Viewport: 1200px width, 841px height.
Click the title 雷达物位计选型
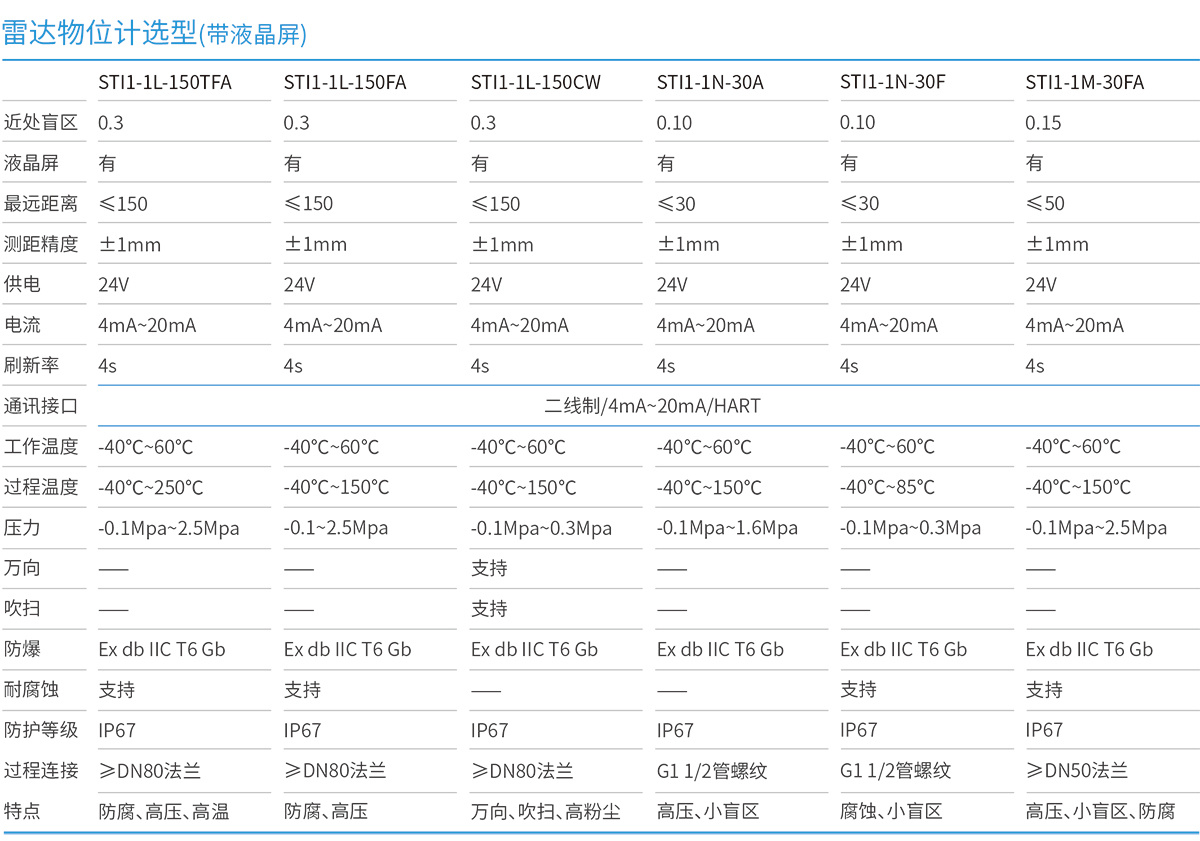pos(99,32)
